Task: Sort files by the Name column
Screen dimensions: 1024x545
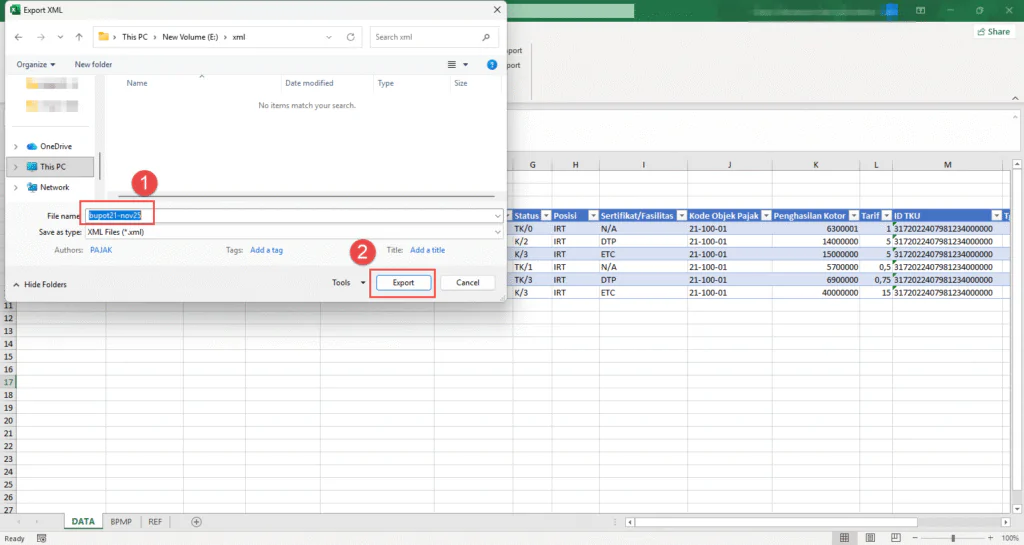Action: click(136, 83)
